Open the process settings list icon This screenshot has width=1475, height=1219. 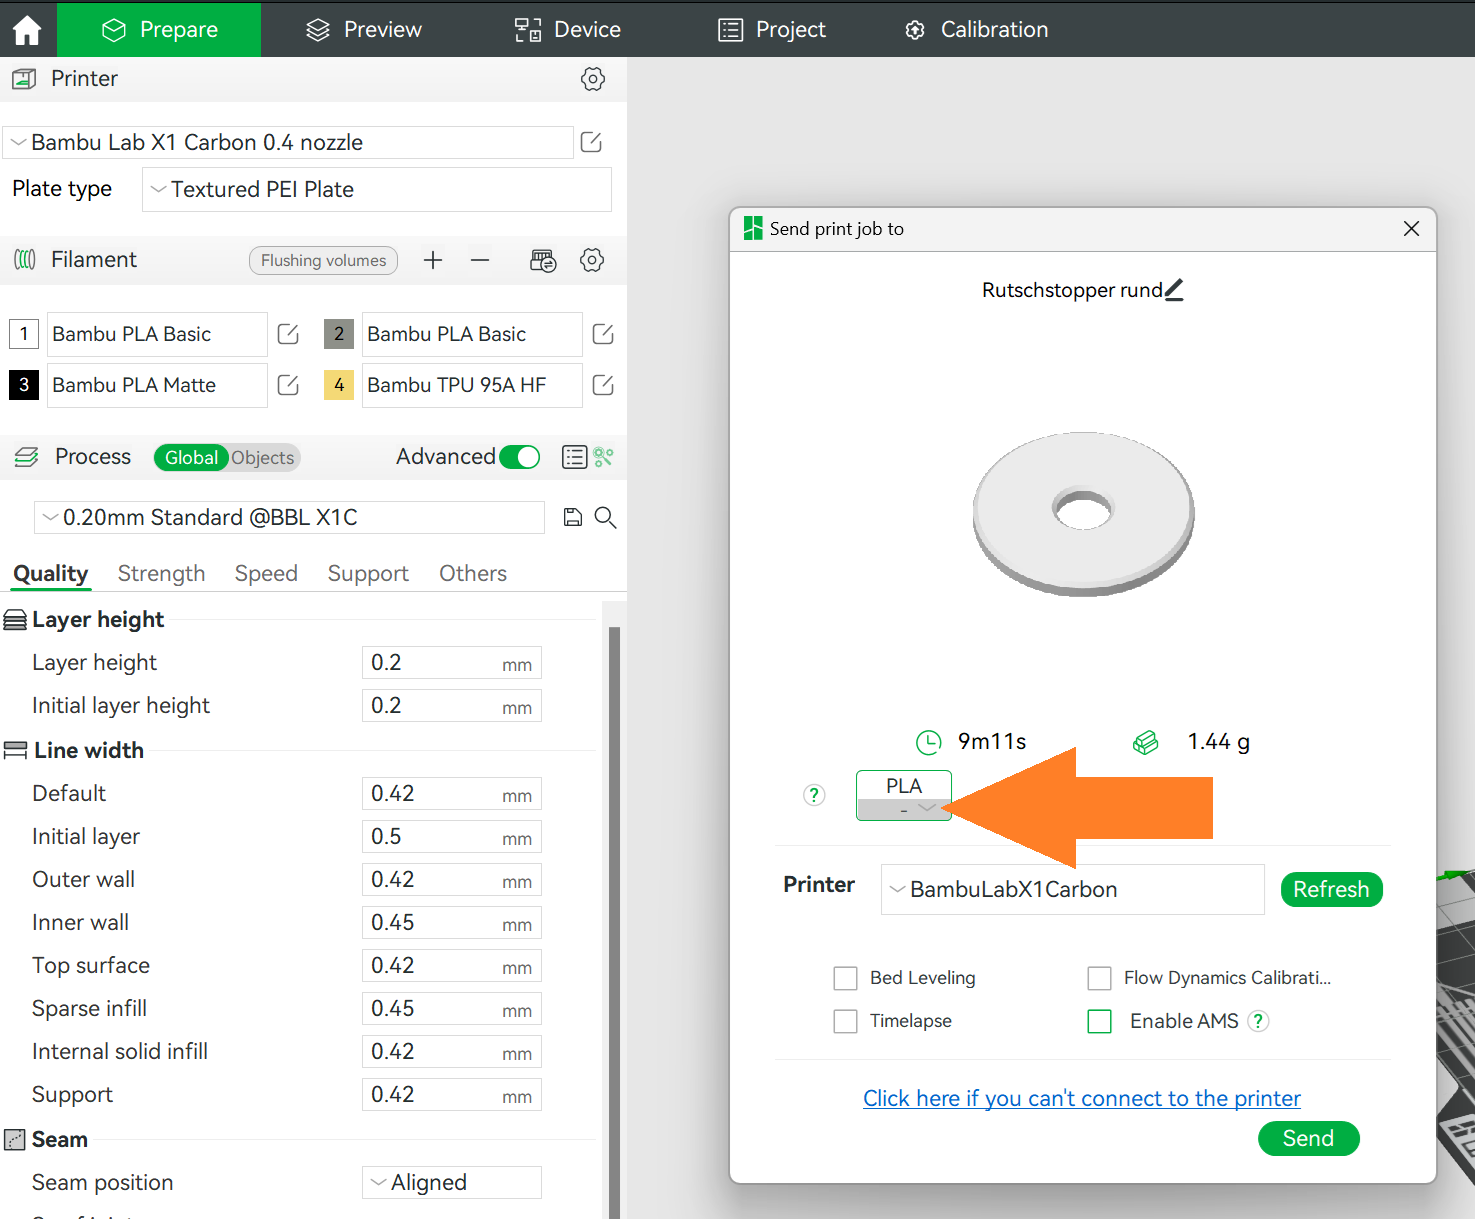click(x=574, y=457)
